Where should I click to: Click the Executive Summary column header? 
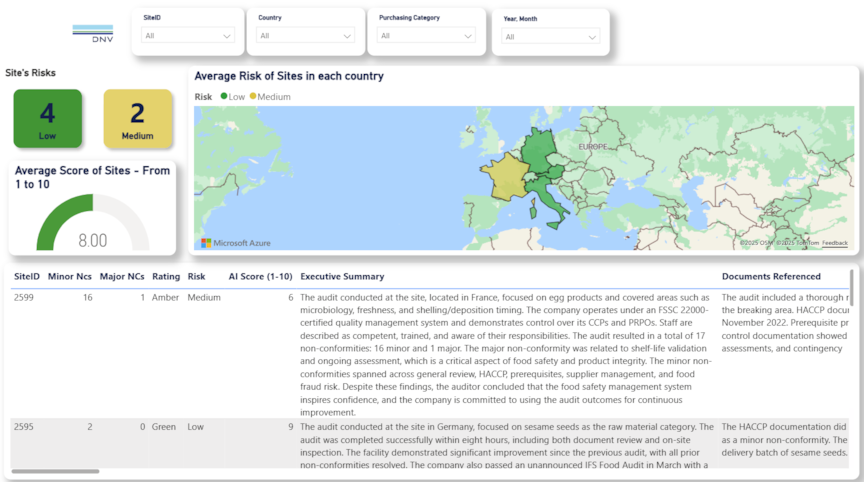342,276
